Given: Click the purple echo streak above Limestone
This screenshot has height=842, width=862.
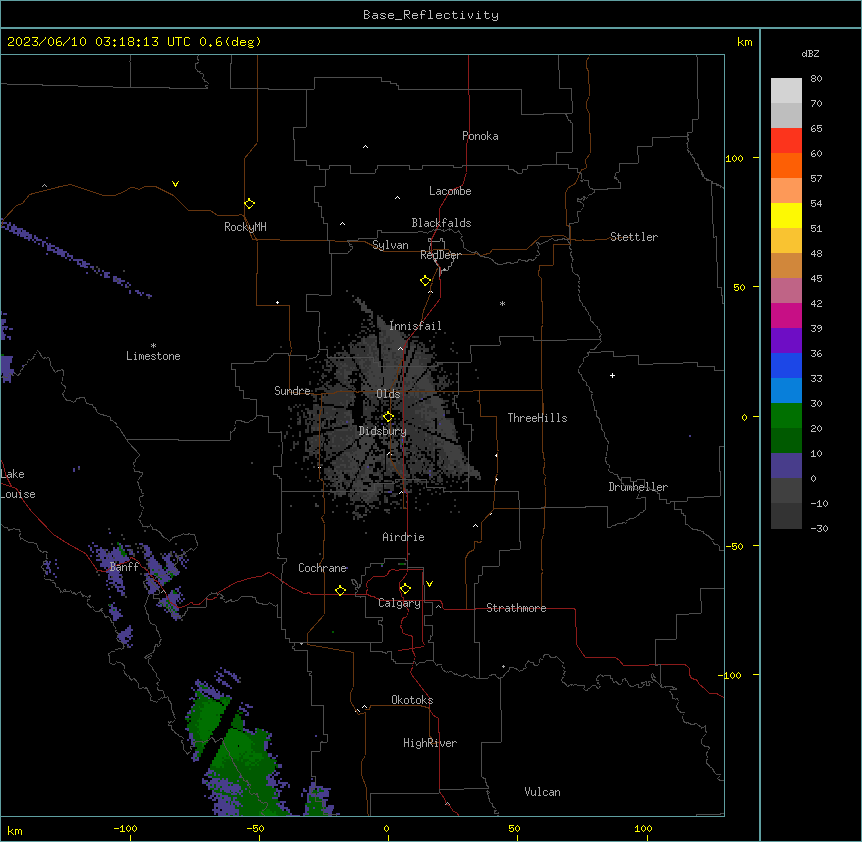Looking at the screenshot, I should coord(74,257).
